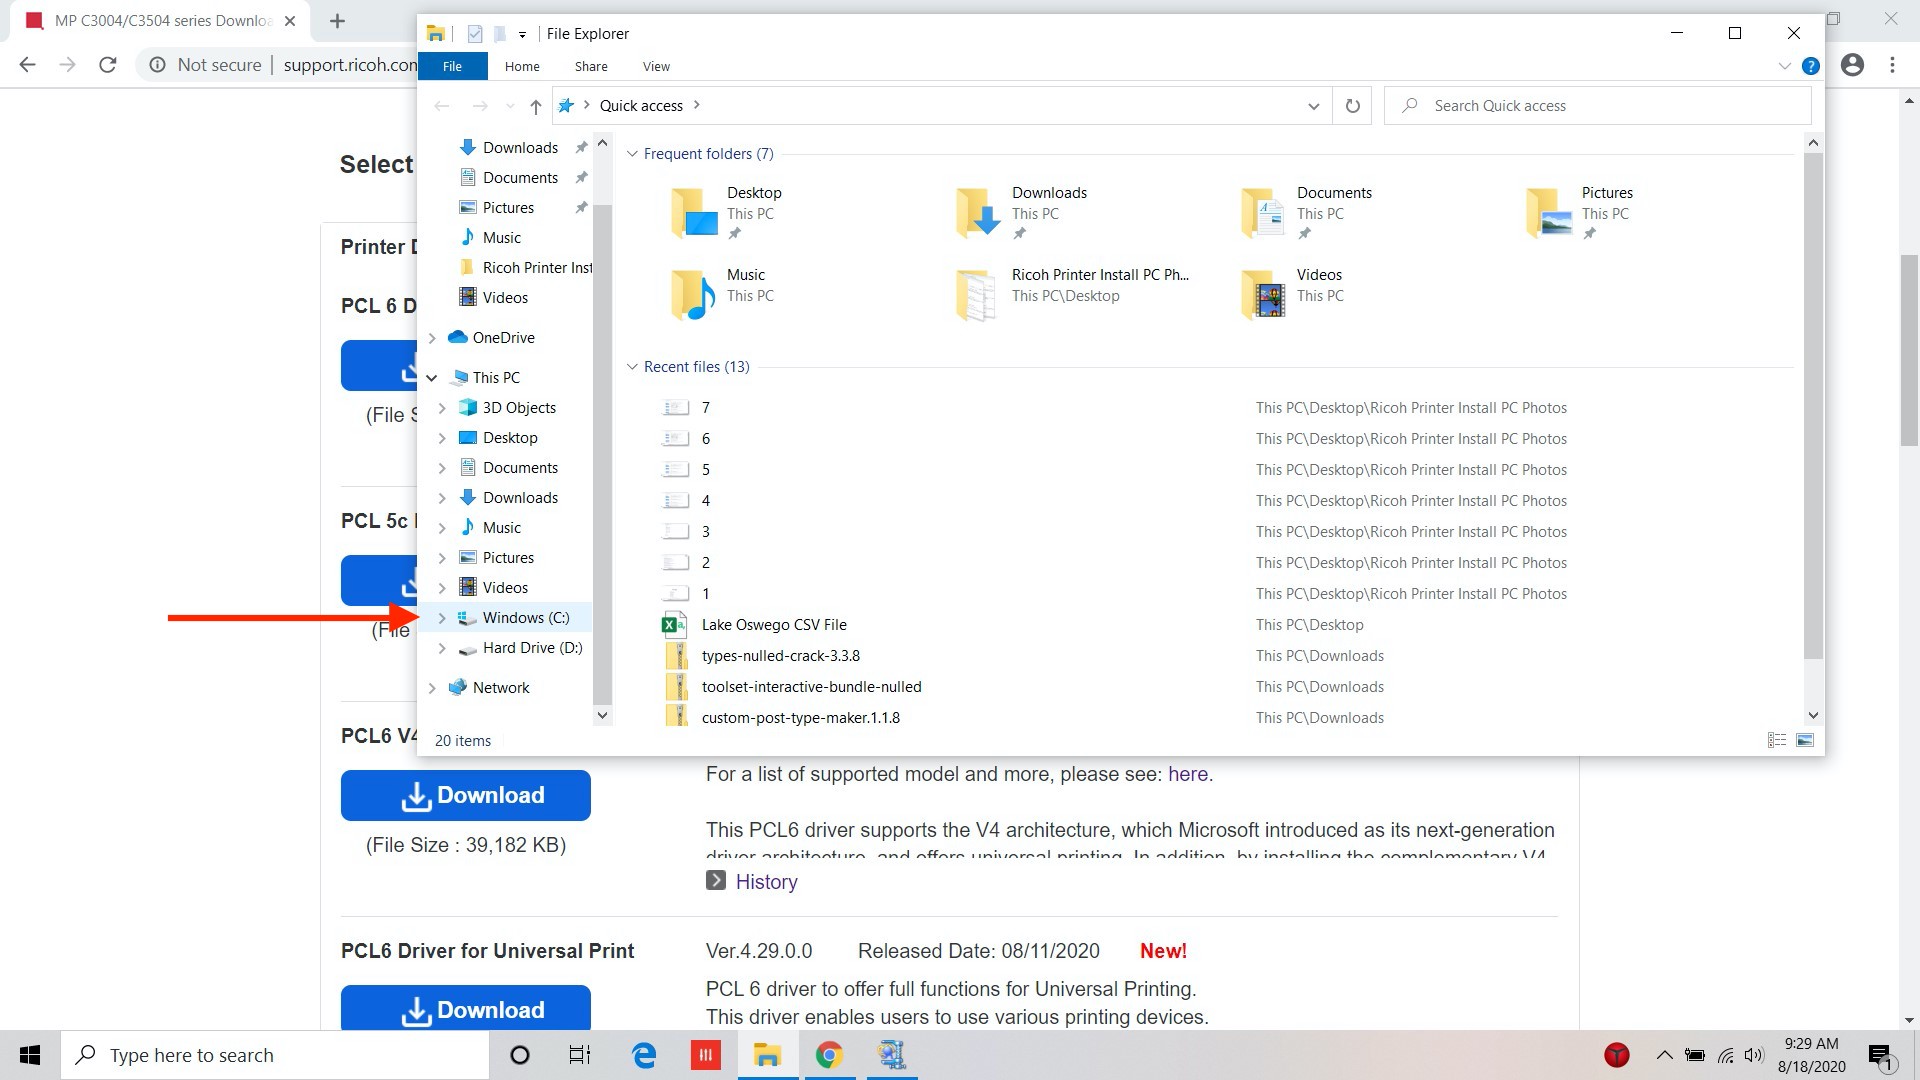
Task: Open a new Chrome tab
Action: [337, 21]
